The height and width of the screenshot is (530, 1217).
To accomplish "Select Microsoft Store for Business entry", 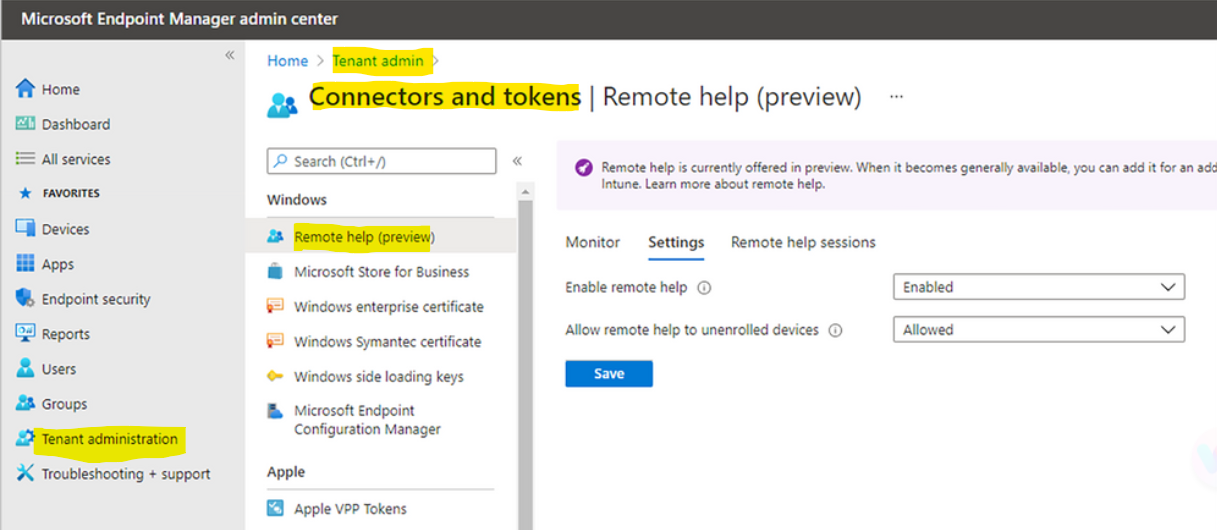I will tap(381, 272).
